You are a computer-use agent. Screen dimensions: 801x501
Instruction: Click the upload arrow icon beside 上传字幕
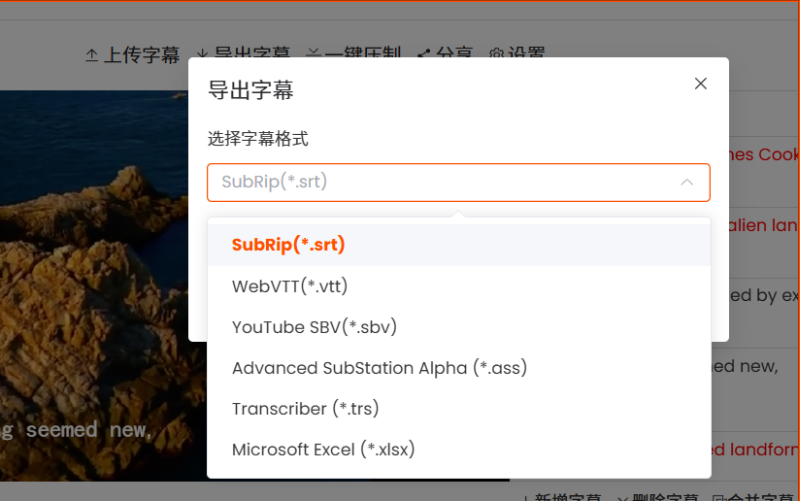91,55
